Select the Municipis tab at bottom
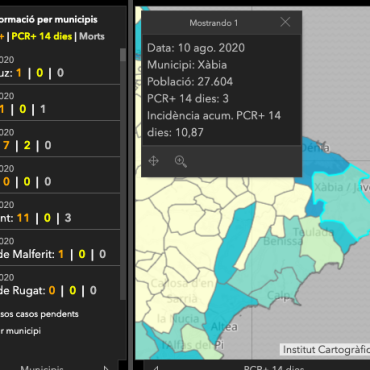Image resolution: width=370 pixels, height=370 pixels. pyautogui.click(x=42, y=367)
